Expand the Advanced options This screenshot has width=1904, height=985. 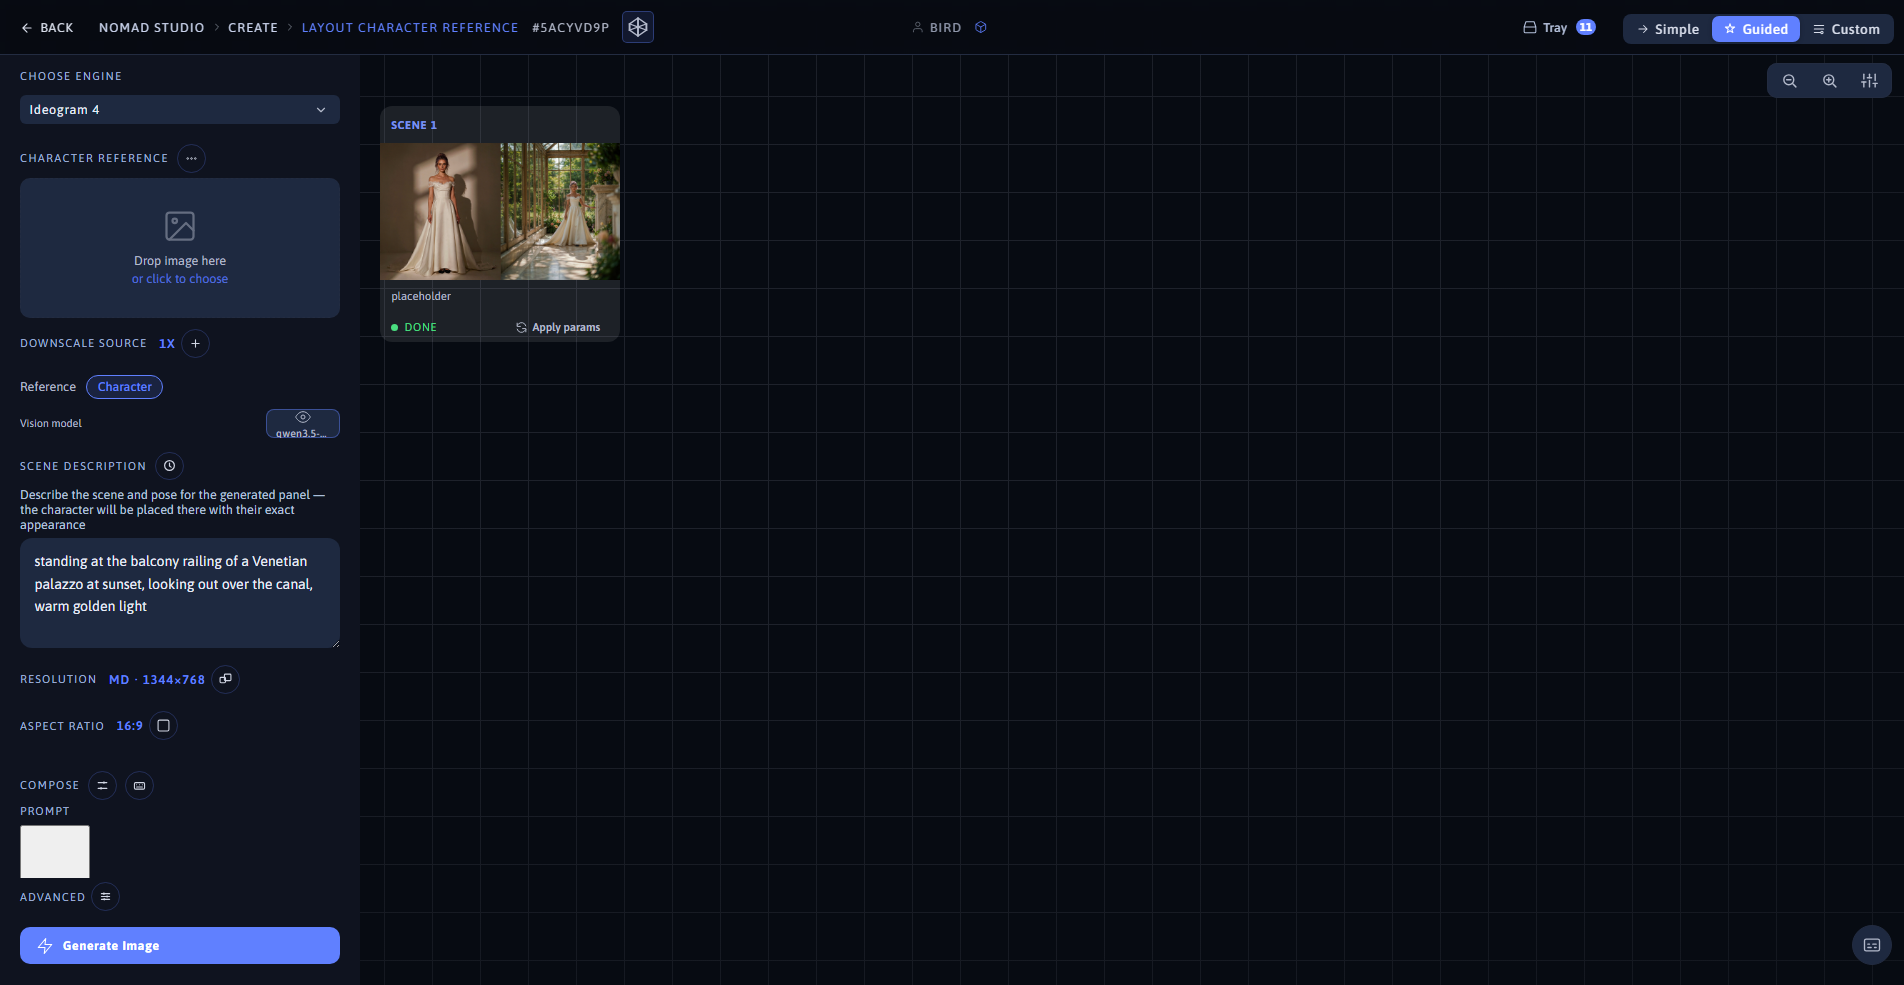coord(105,897)
